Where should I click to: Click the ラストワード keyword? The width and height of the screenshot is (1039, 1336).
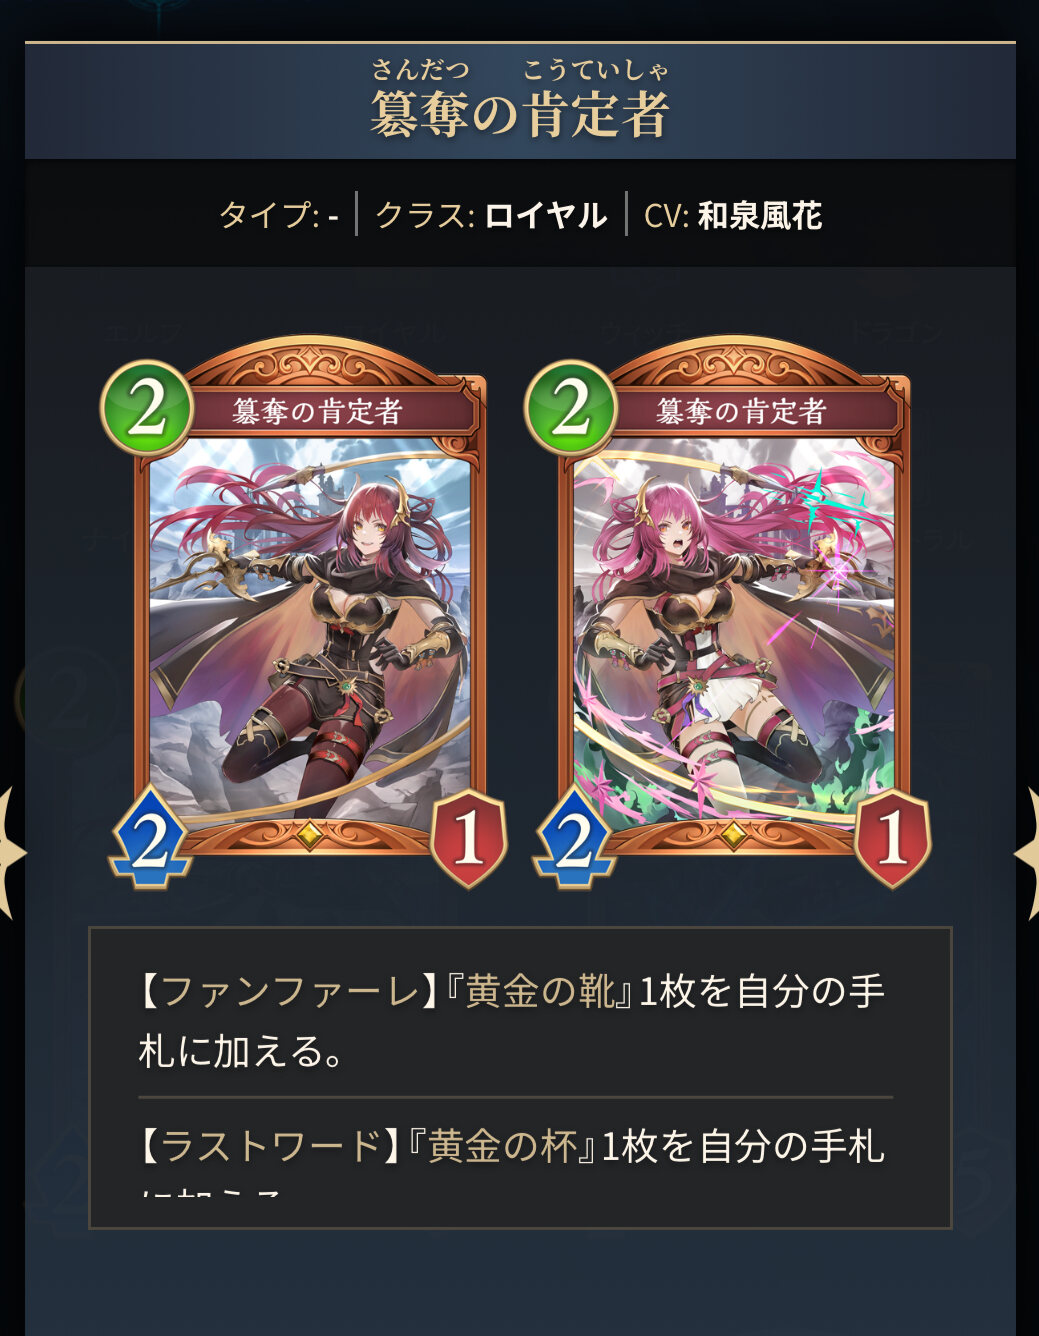click(270, 1146)
